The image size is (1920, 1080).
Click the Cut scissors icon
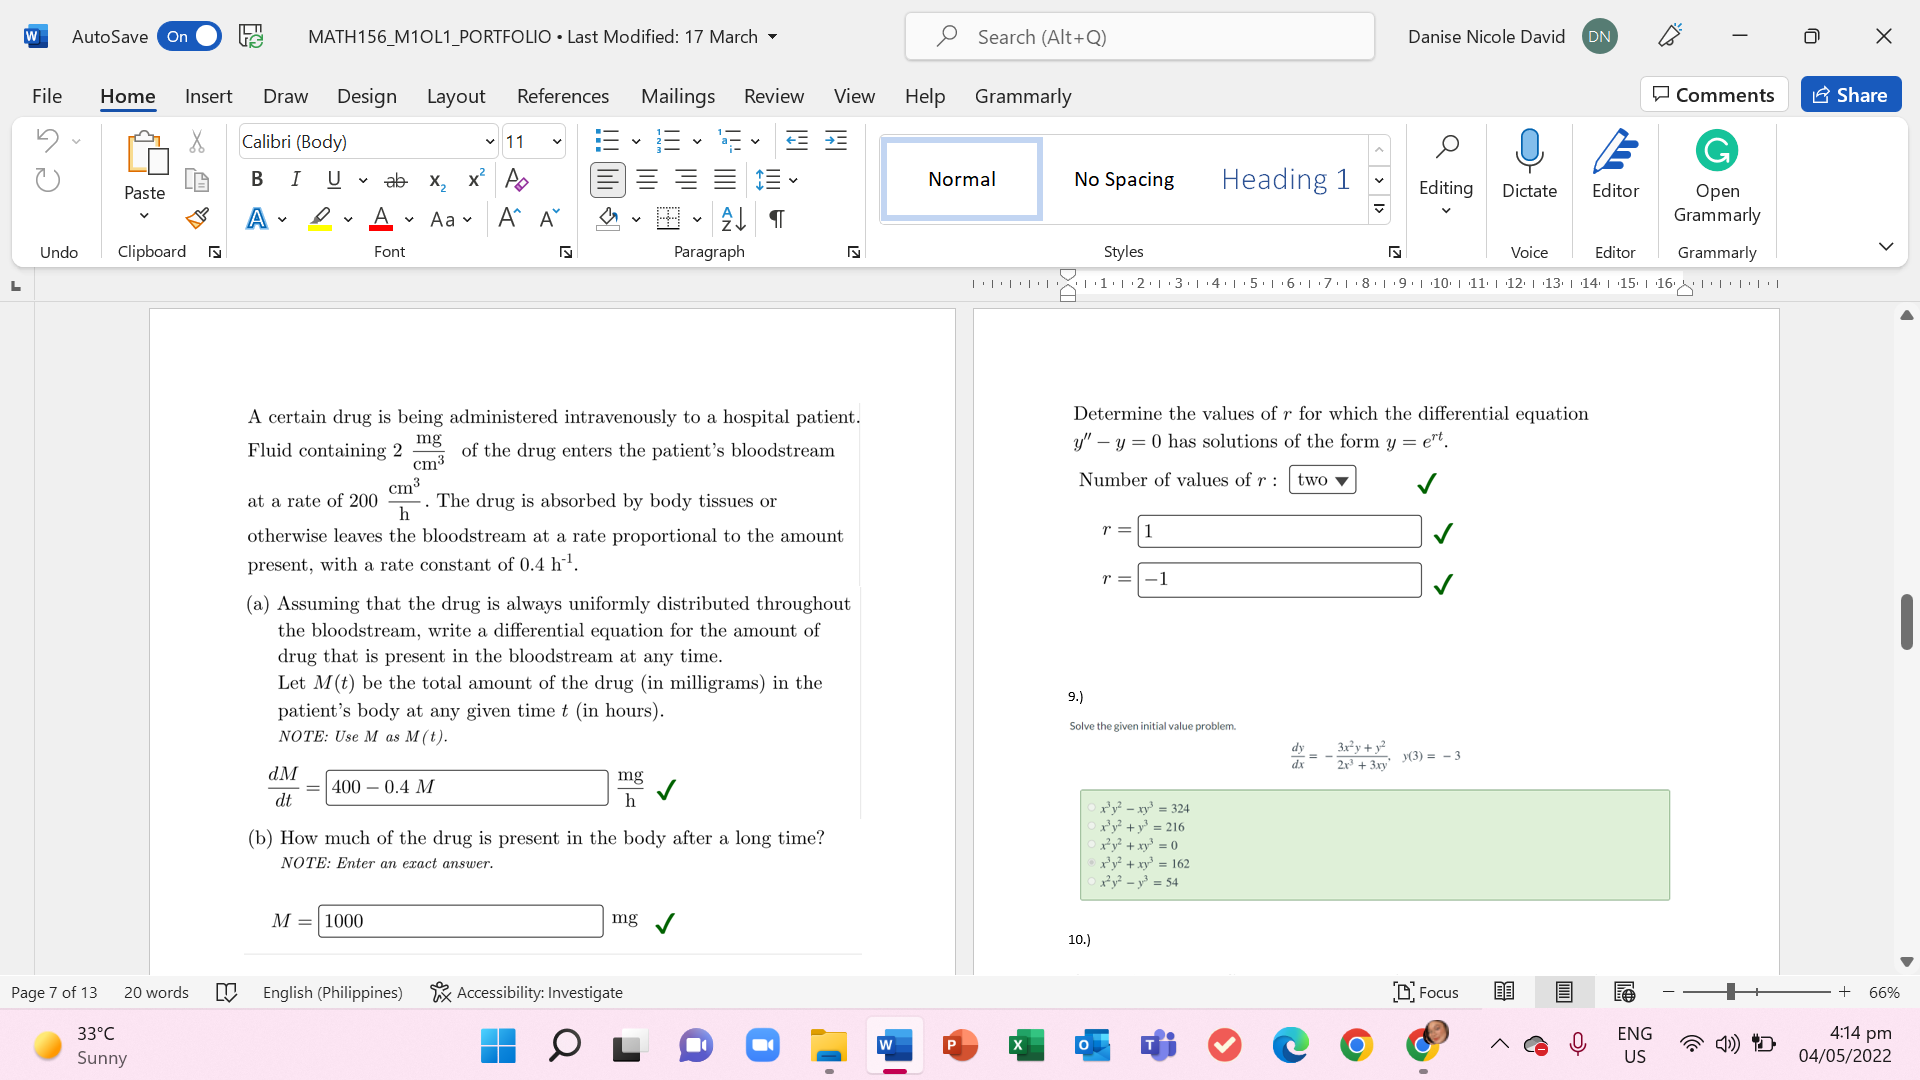tap(197, 141)
